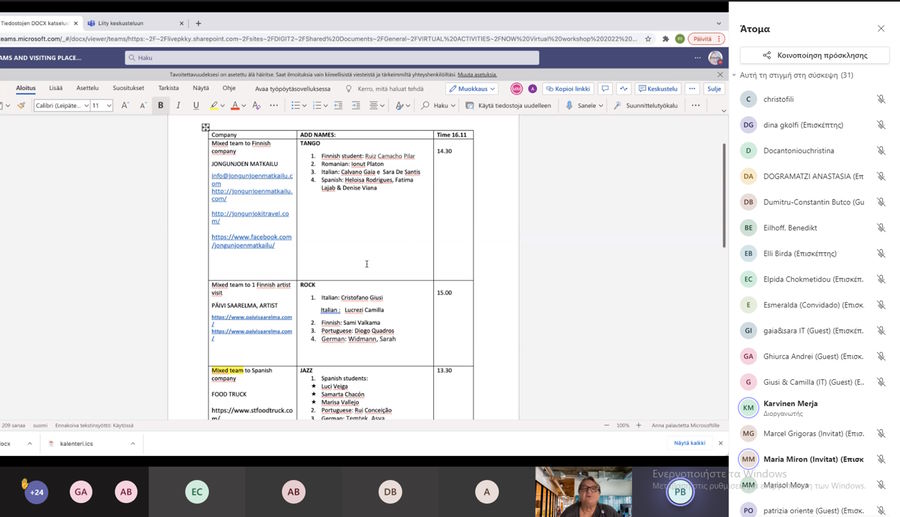900x517 pixels.
Task: Dismiss the notification banner
Action: click(x=714, y=74)
